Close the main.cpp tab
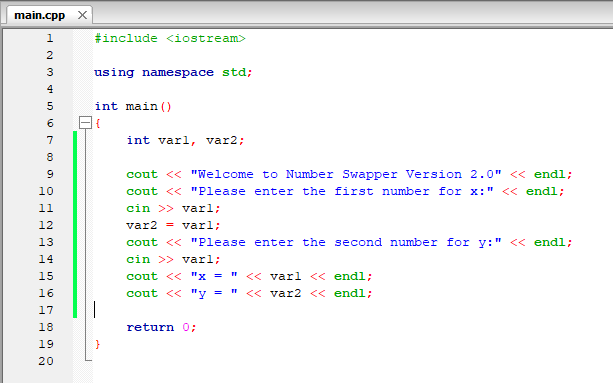 click(82, 15)
